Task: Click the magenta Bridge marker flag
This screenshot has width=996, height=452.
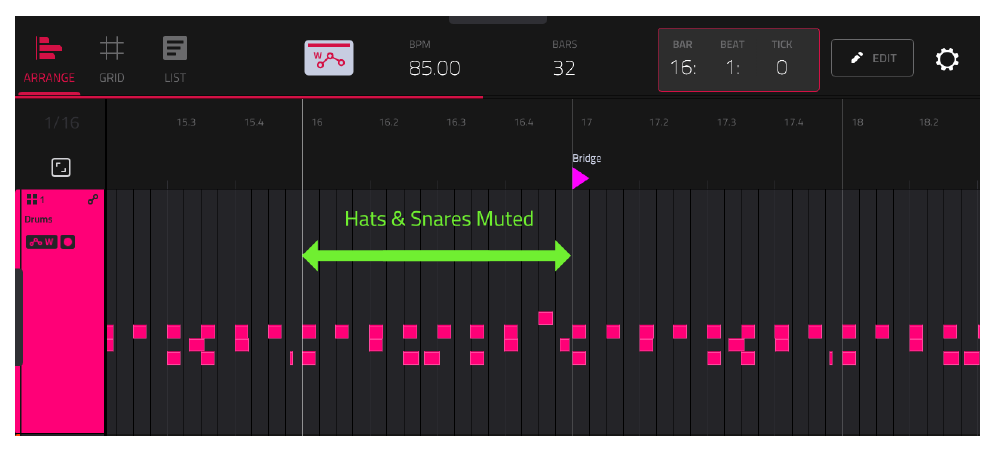Action: pos(579,178)
